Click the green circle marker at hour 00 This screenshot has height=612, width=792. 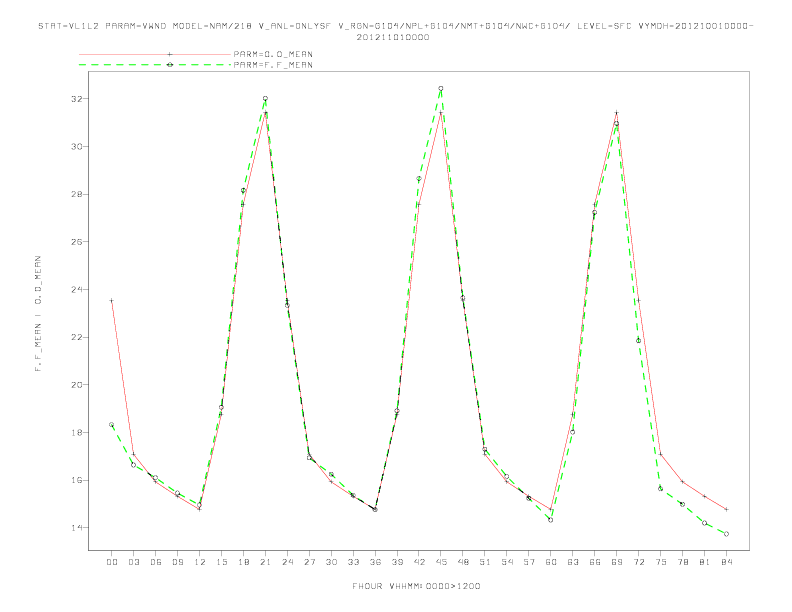pyautogui.click(x=112, y=425)
